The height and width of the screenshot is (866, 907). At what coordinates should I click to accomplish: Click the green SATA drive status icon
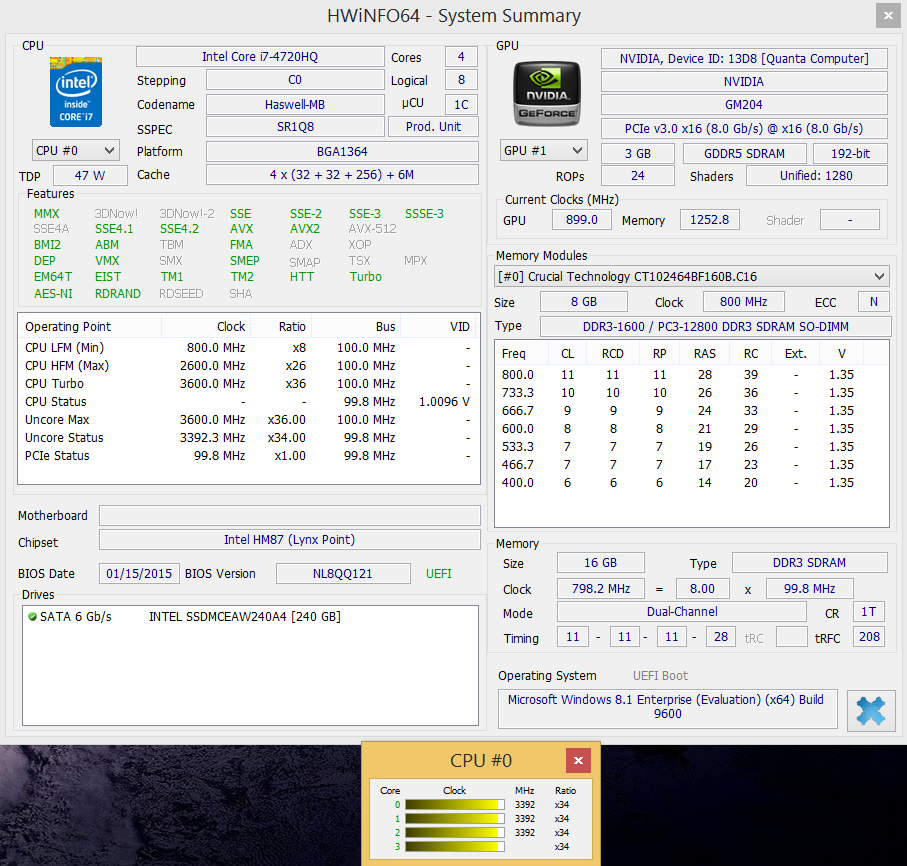pyautogui.click(x=32, y=617)
